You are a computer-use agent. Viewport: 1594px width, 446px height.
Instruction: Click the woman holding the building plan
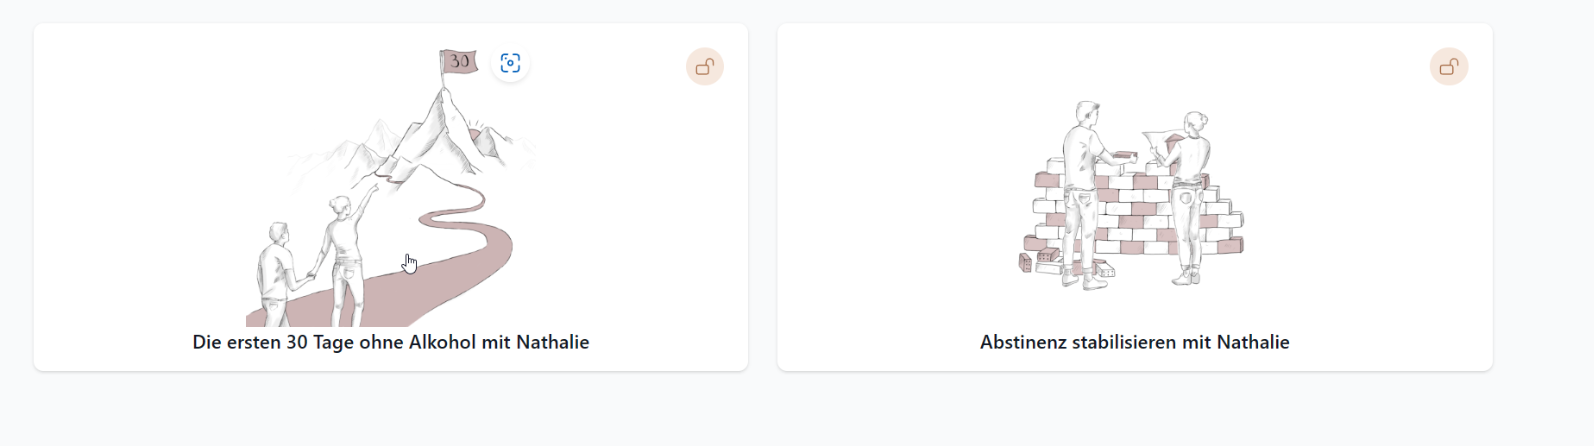pyautogui.click(x=1188, y=190)
